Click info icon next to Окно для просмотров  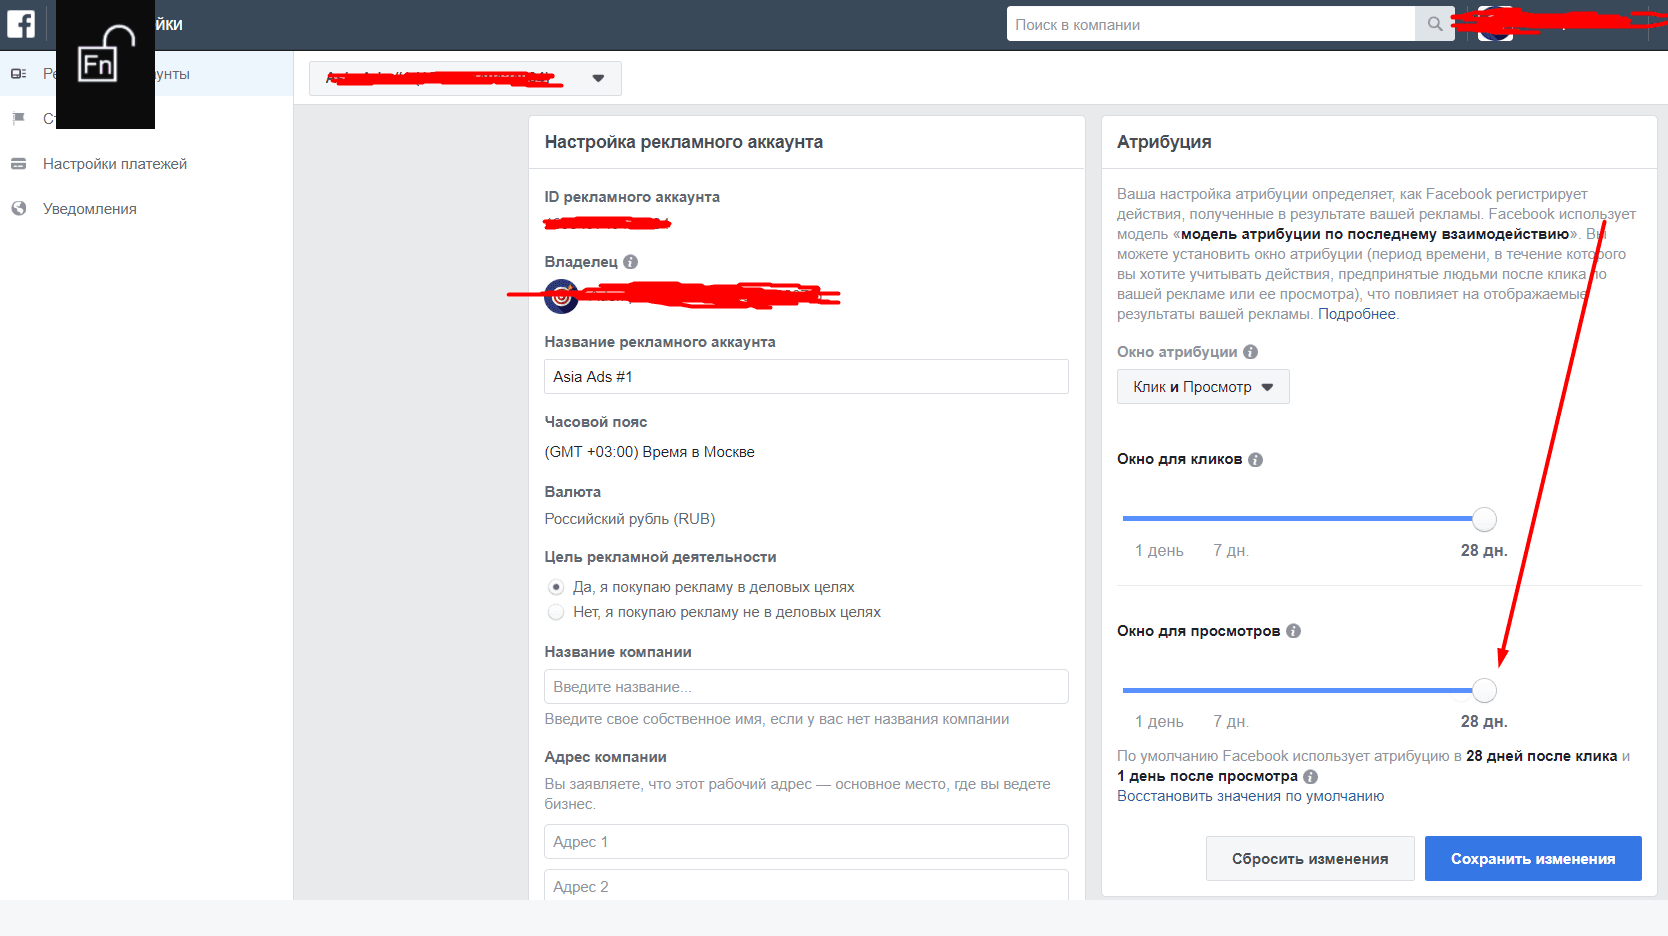1293,631
